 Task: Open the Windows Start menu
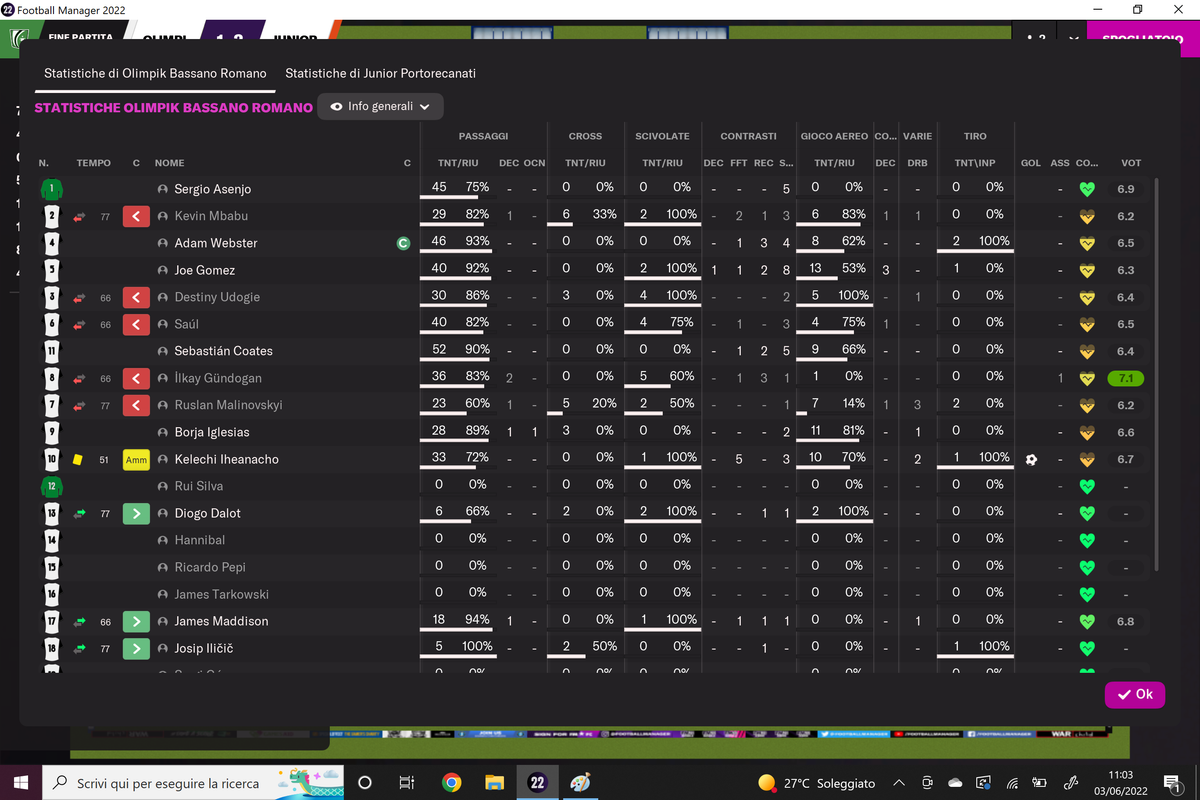tap(22, 782)
